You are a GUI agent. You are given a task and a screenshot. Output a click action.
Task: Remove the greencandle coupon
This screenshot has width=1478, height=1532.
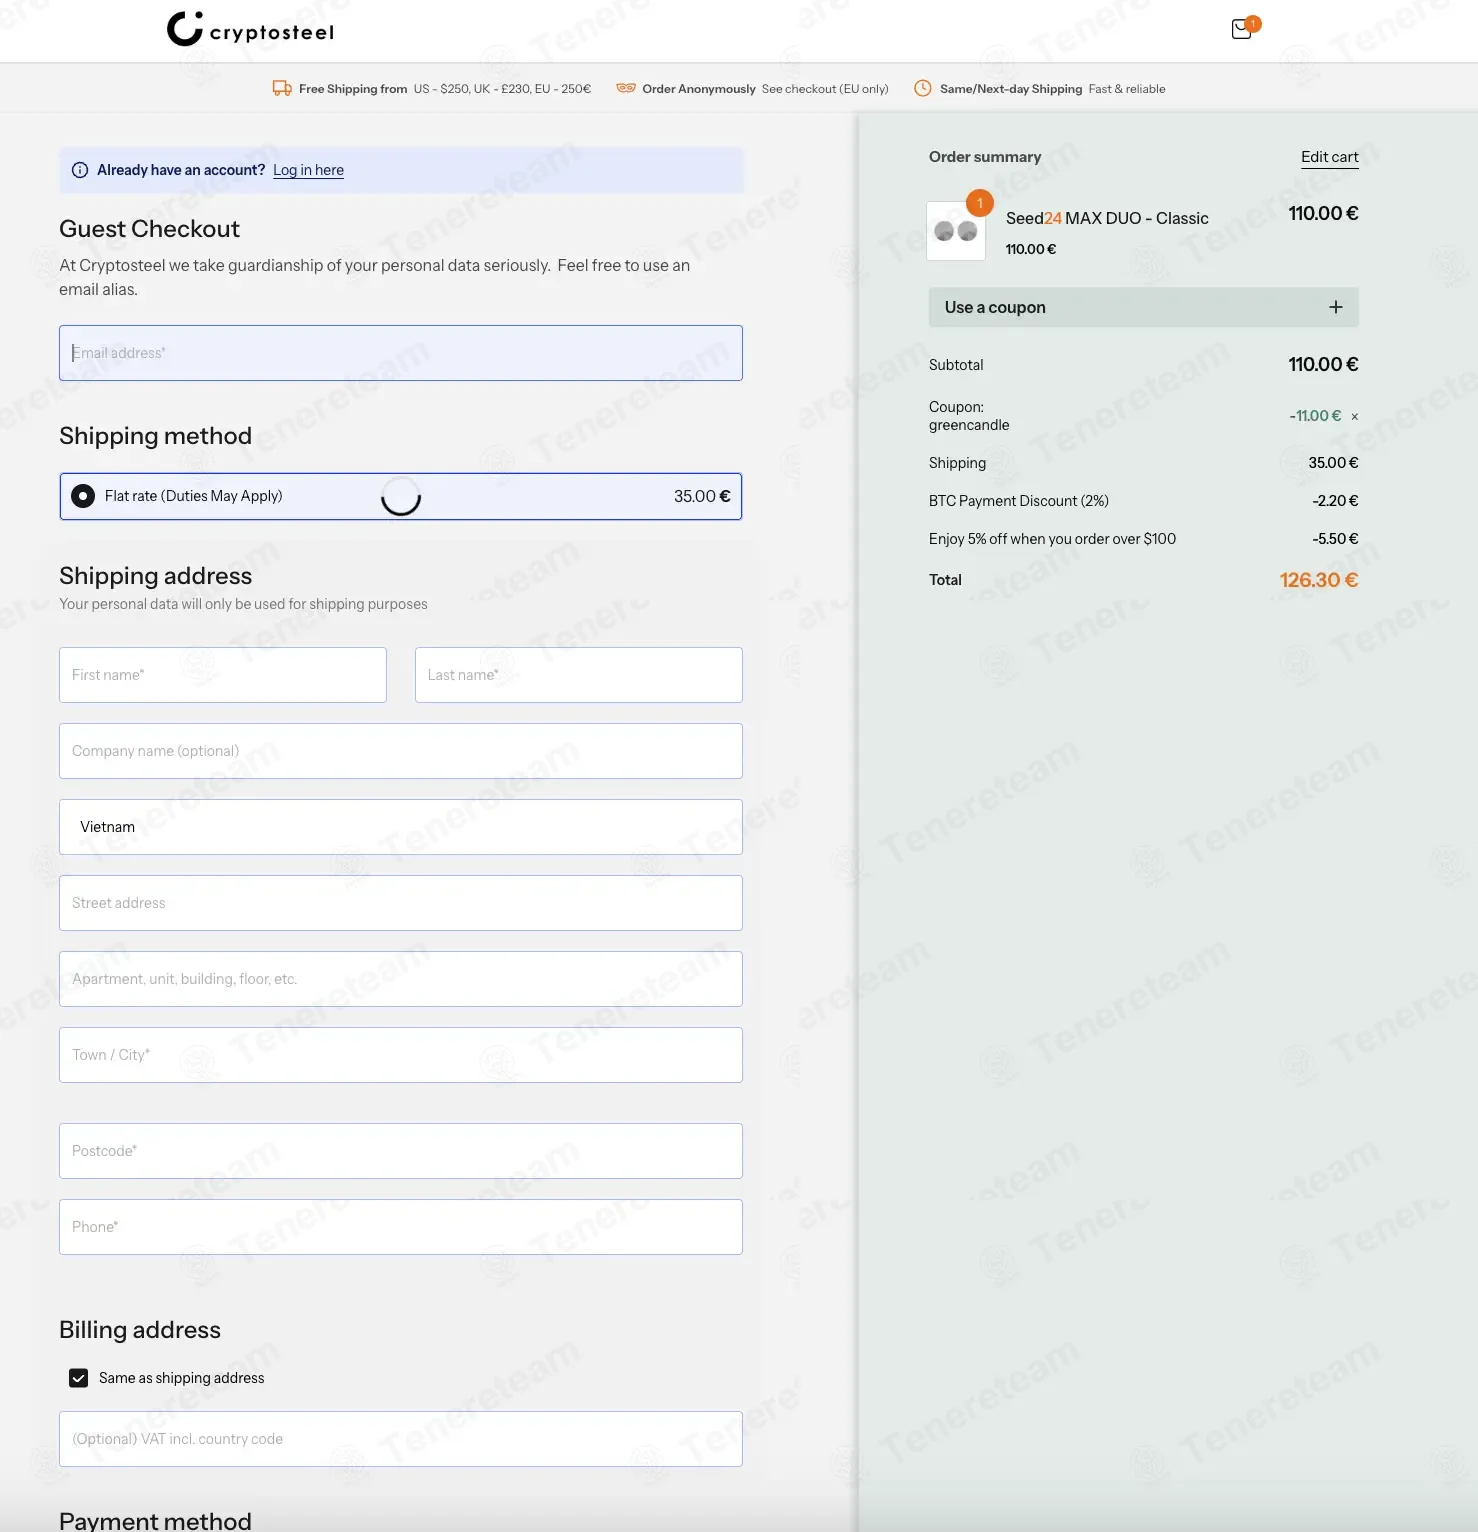coord(1355,417)
